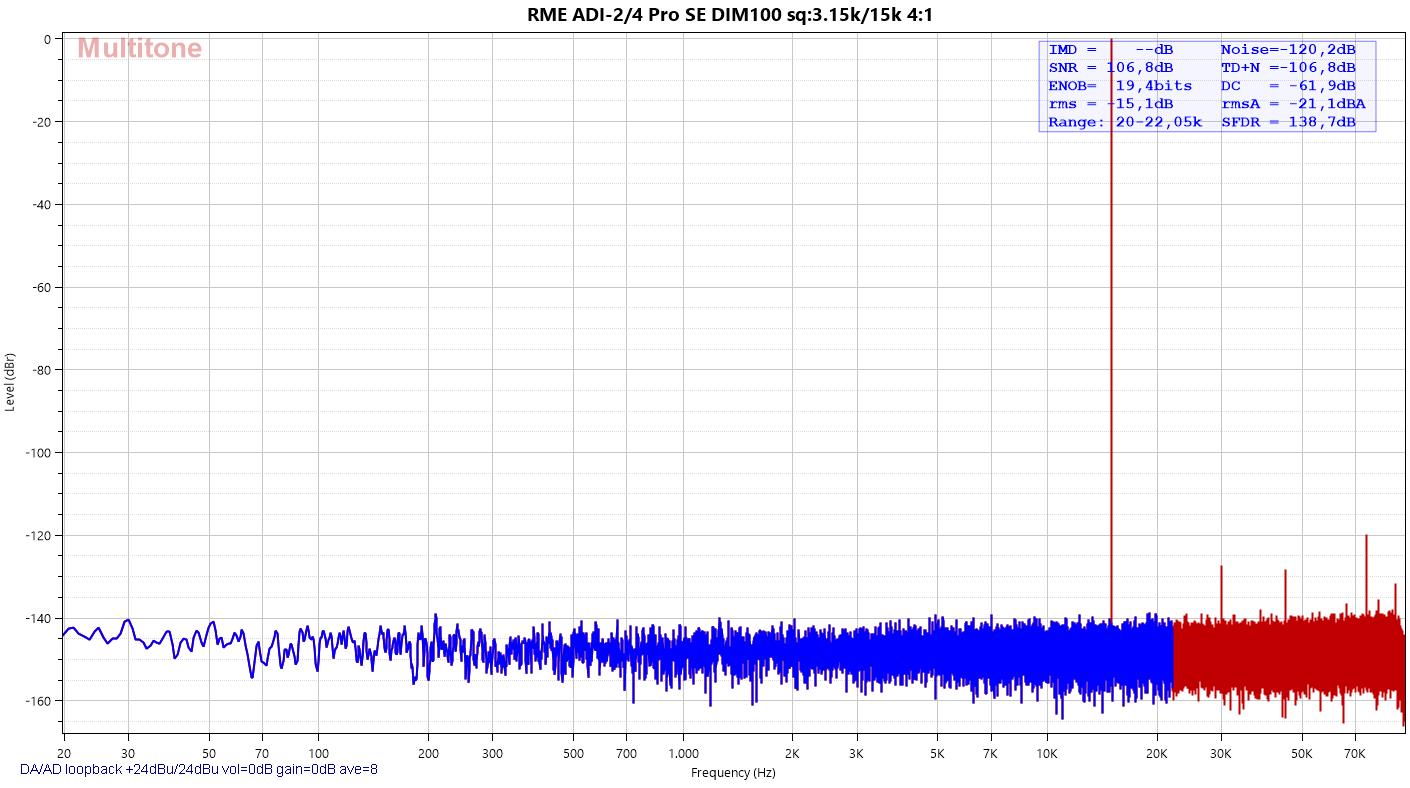The image size is (1410, 788).
Task: Click the "DC = -61,9dB" entry
Action: pyautogui.click(x=1288, y=85)
